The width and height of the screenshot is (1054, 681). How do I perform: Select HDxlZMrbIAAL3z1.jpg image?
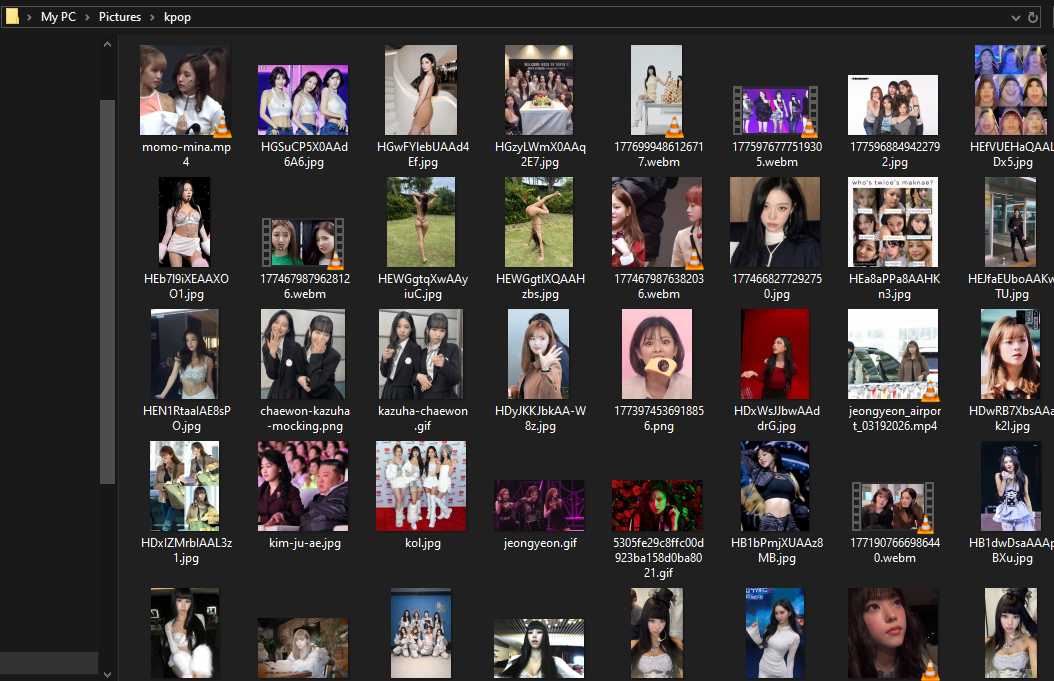[x=185, y=486]
